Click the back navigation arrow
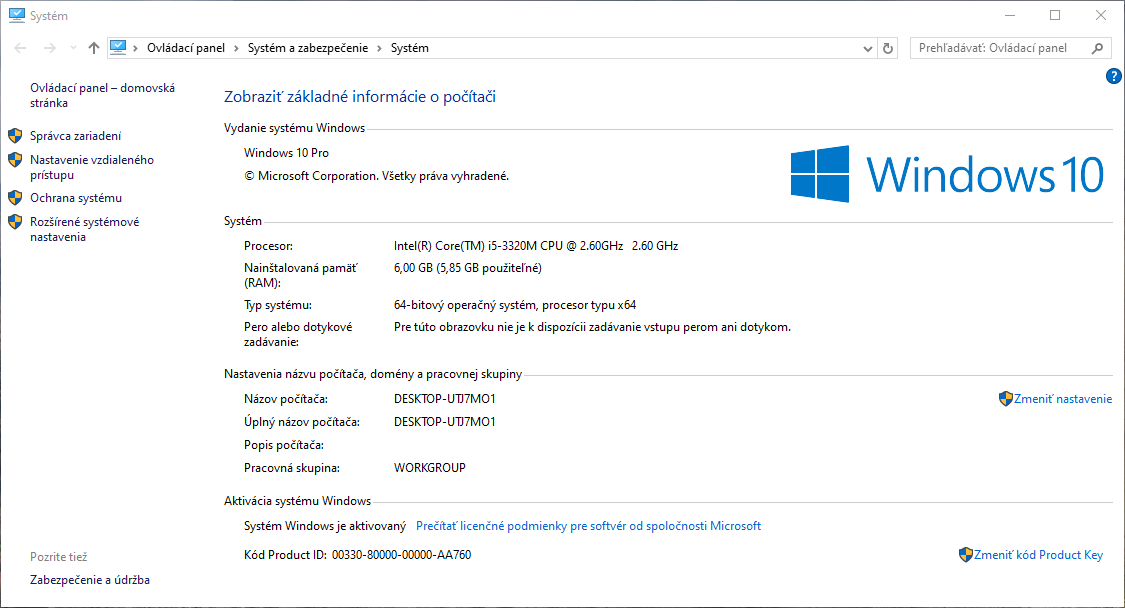 pyautogui.click(x=18, y=47)
